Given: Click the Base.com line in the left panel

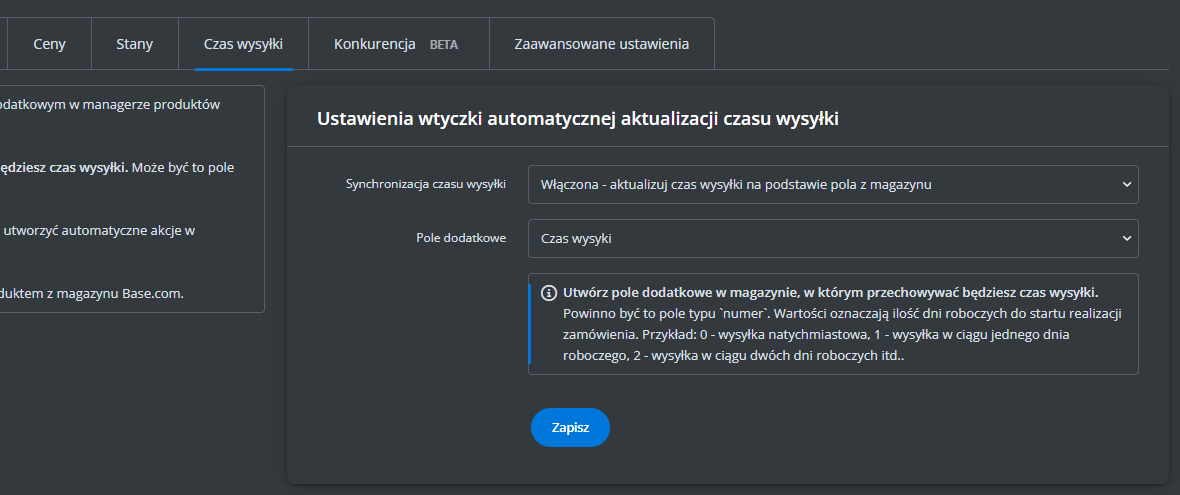Looking at the screenshot, I should tap(92, 293).
